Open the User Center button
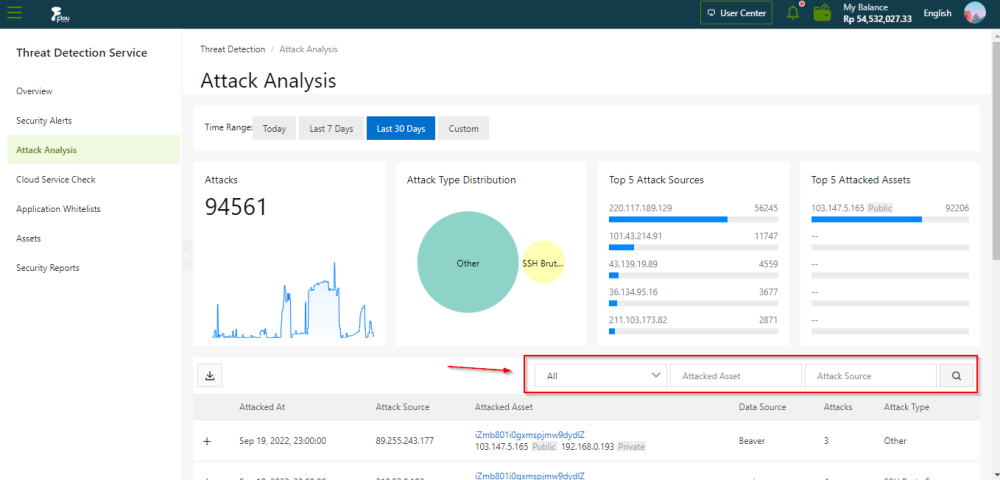Screen dimensions: 1000x480 [x=737, y=13]
